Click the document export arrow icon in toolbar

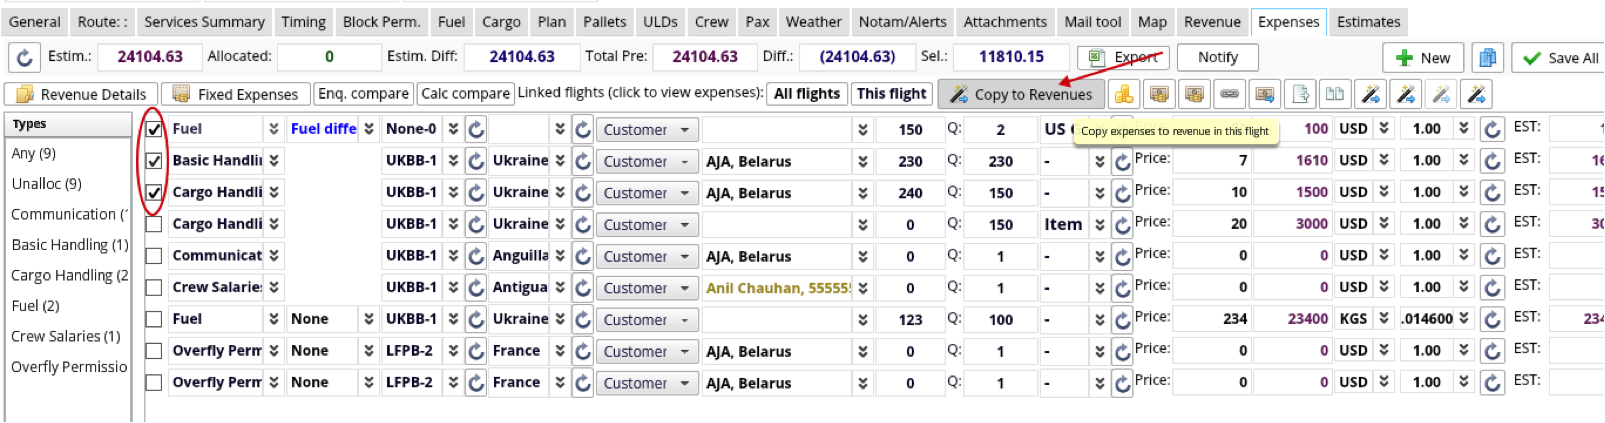[x=1300, y=94]
